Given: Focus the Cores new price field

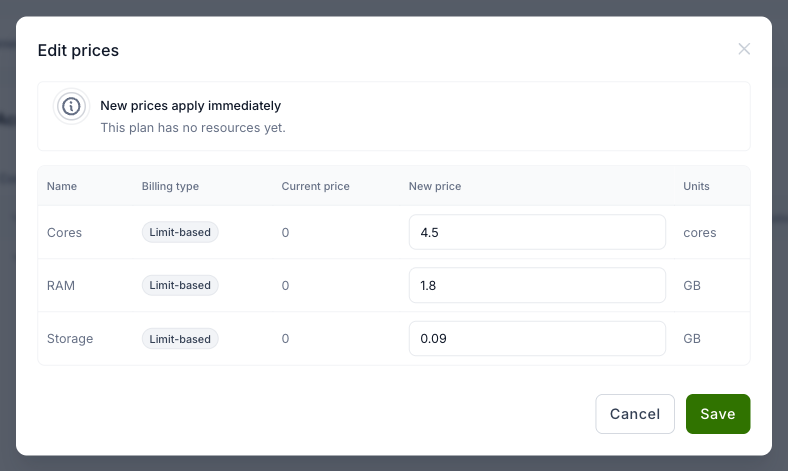Looking at the screenshot, I should point(537,232).
